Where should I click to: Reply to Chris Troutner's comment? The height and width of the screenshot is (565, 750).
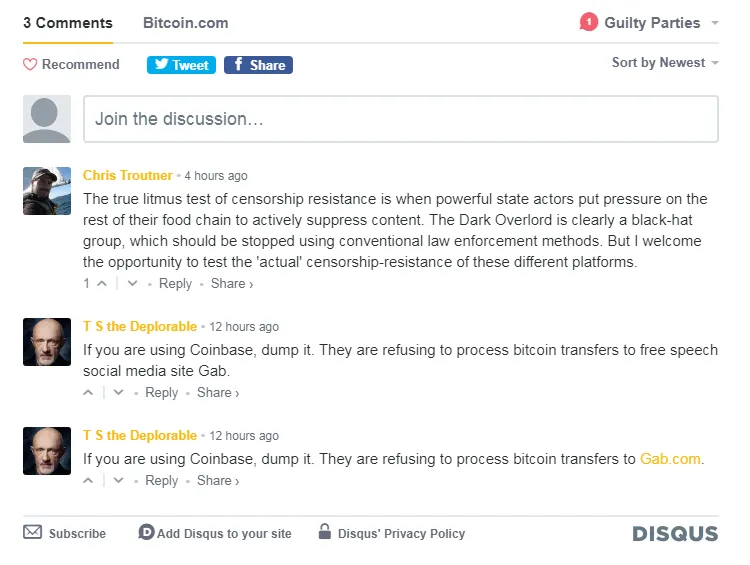click(175, 284)
